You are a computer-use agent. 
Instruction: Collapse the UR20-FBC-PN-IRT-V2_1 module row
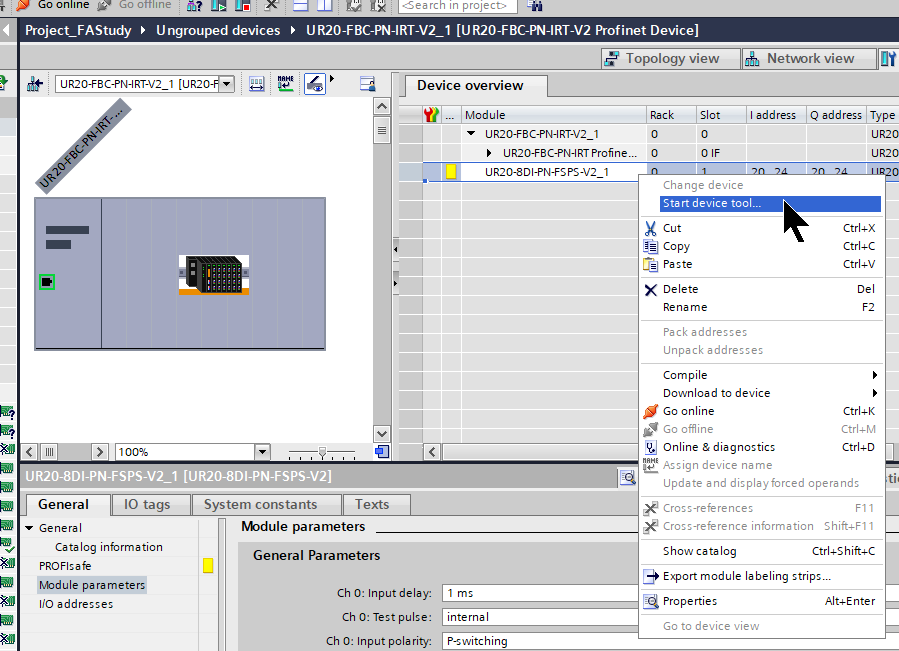471,134
